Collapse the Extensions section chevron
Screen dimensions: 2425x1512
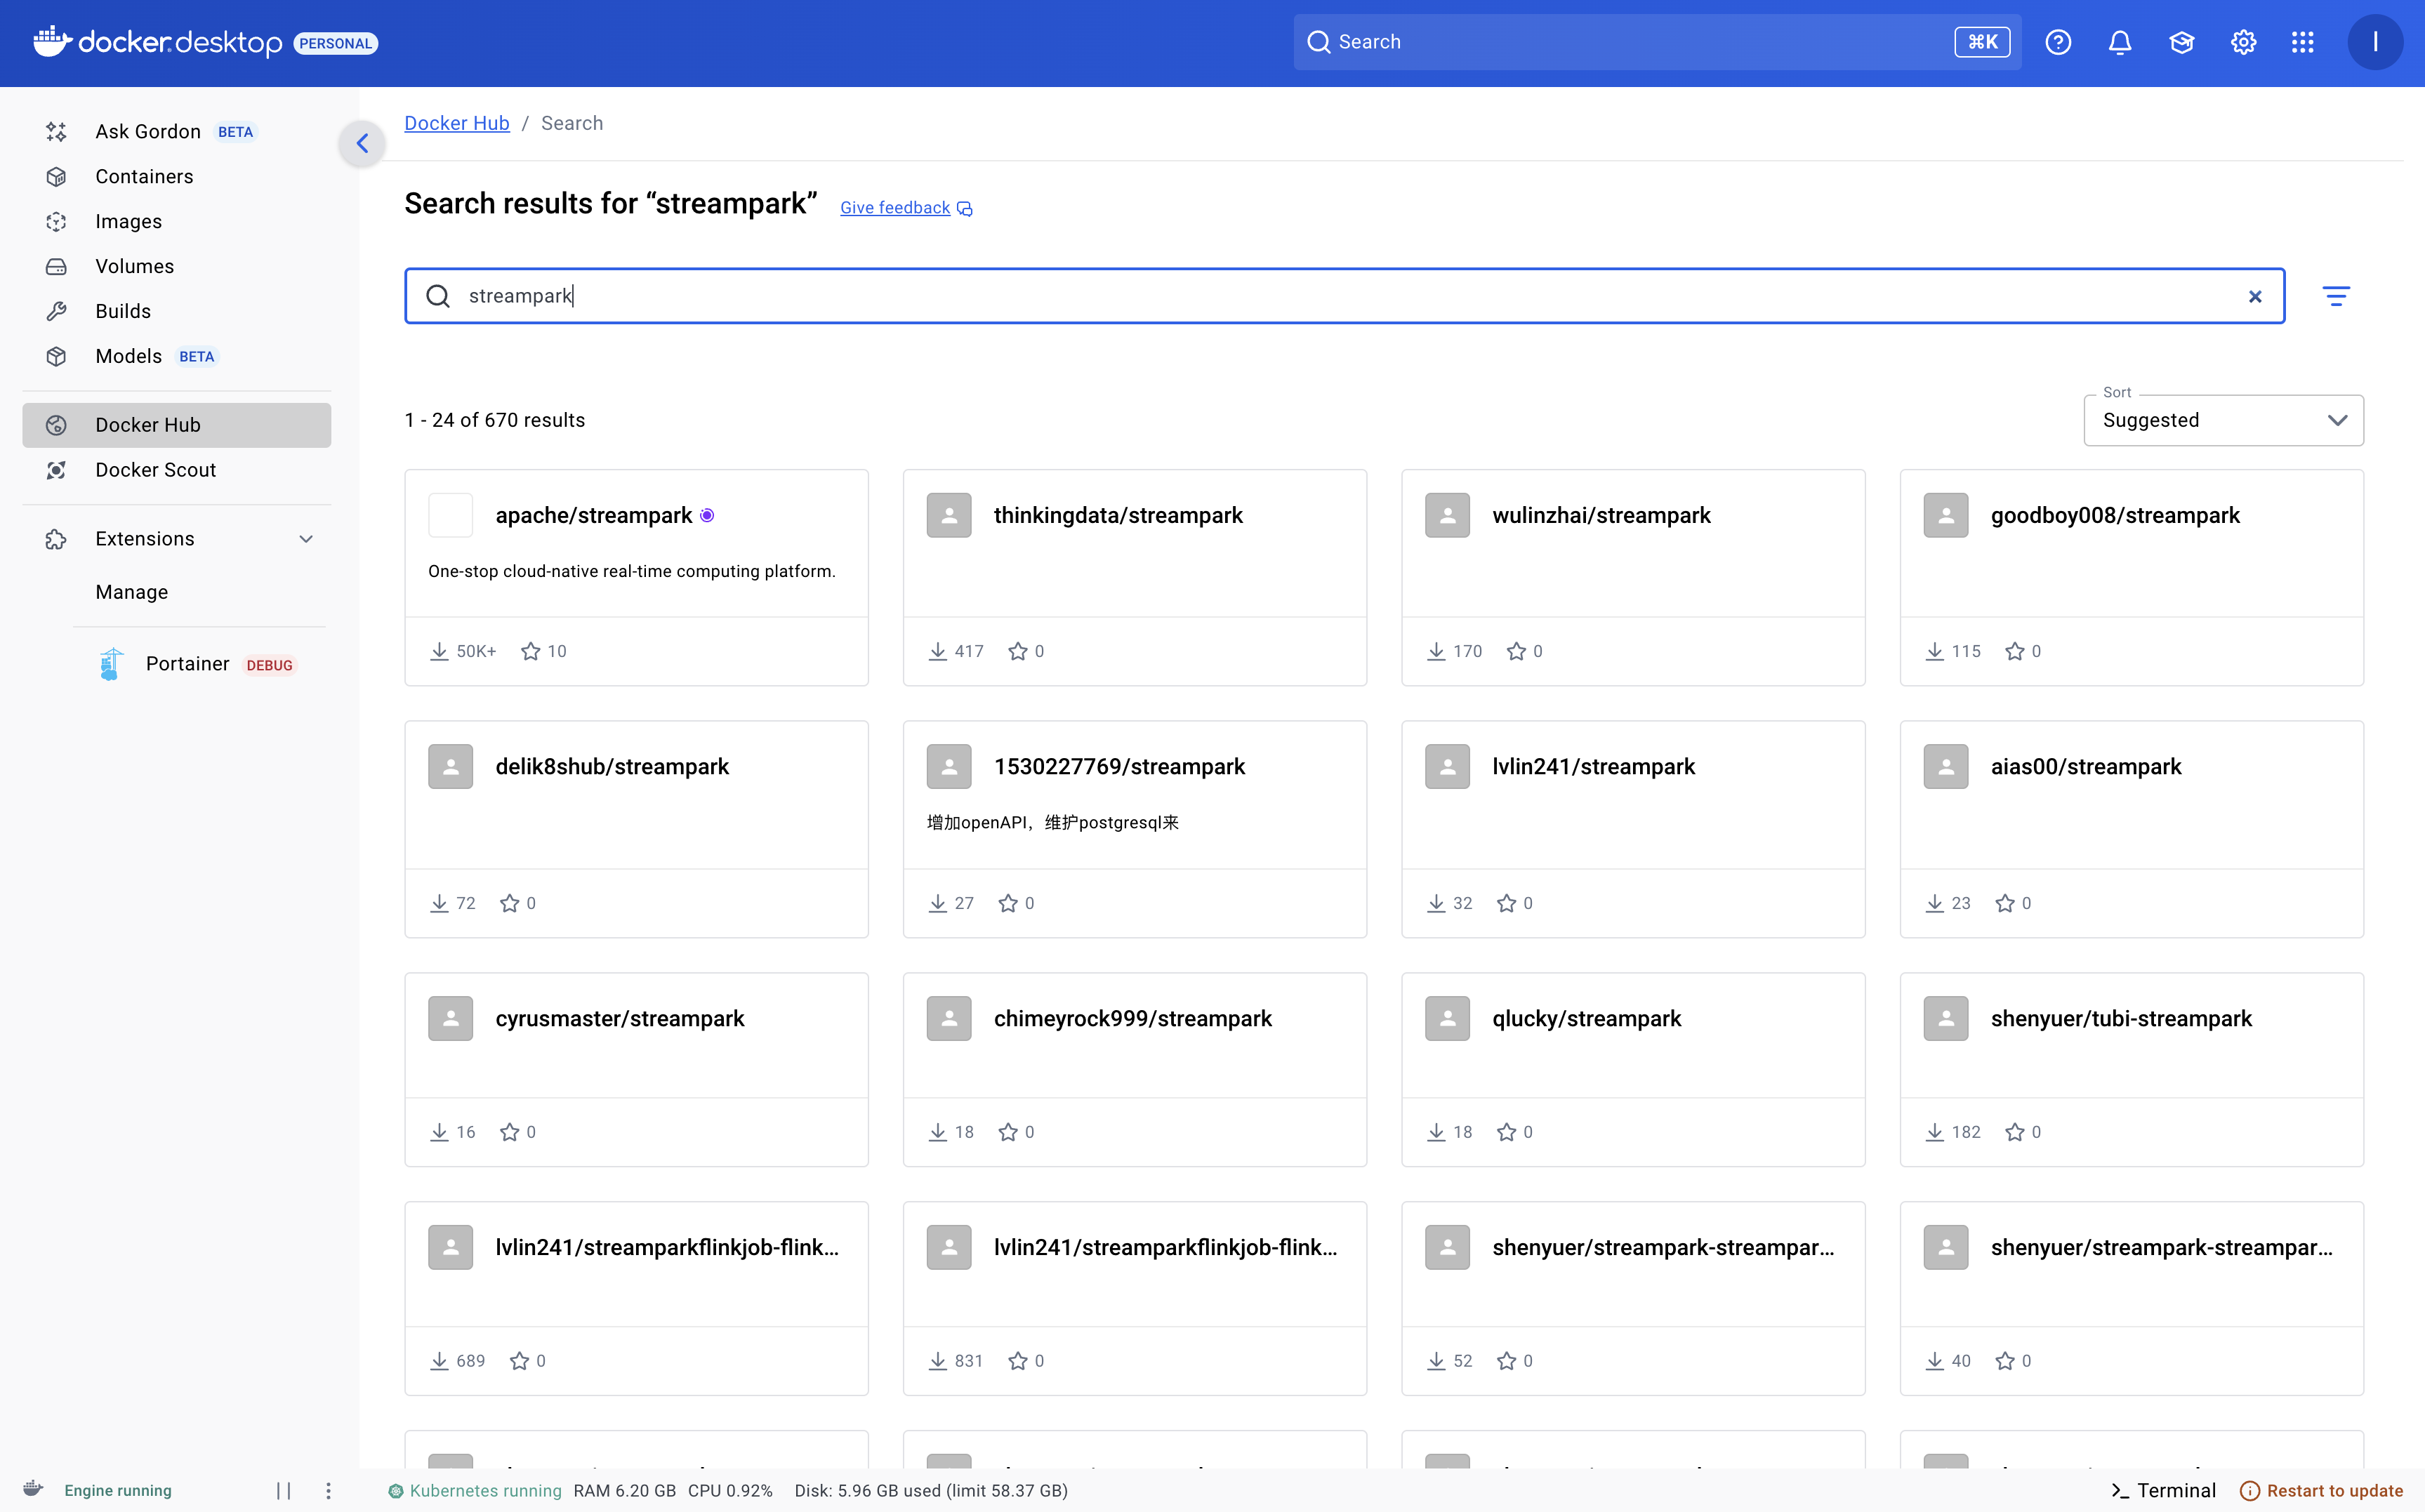click(x=306, y=539)
